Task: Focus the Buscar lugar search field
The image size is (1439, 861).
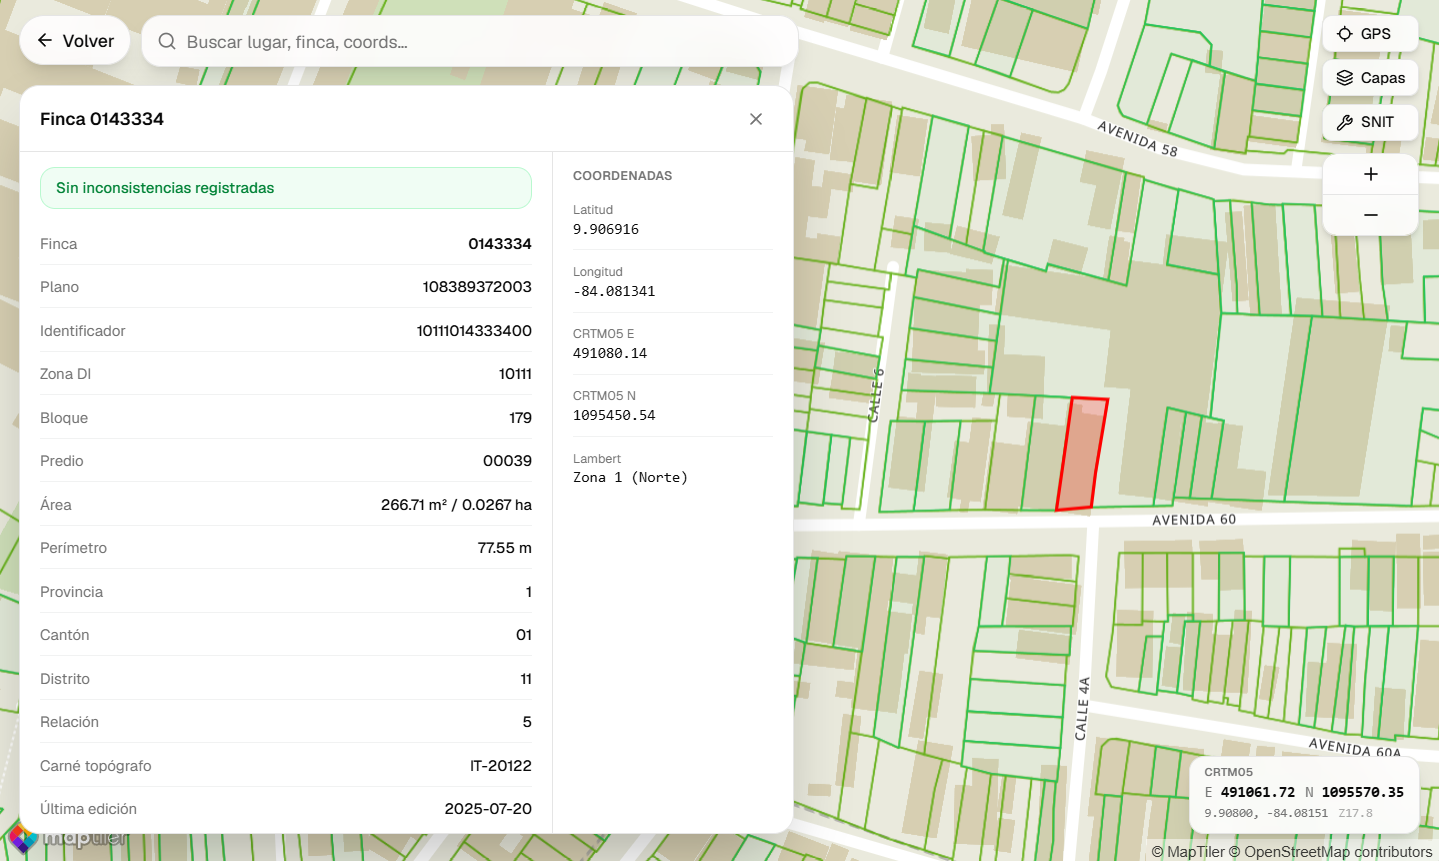Action: (x=480, y=42)
